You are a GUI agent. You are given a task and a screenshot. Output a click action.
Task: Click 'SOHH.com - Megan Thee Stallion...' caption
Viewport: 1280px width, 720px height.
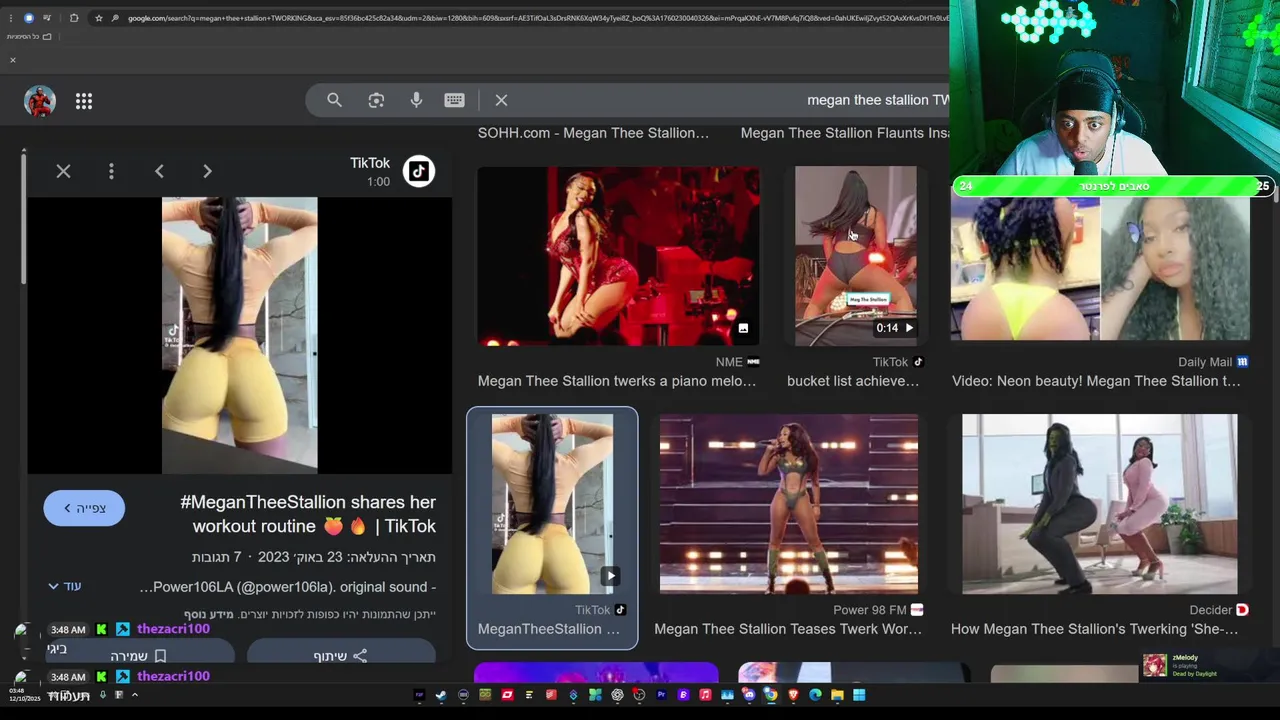[593, 133]
